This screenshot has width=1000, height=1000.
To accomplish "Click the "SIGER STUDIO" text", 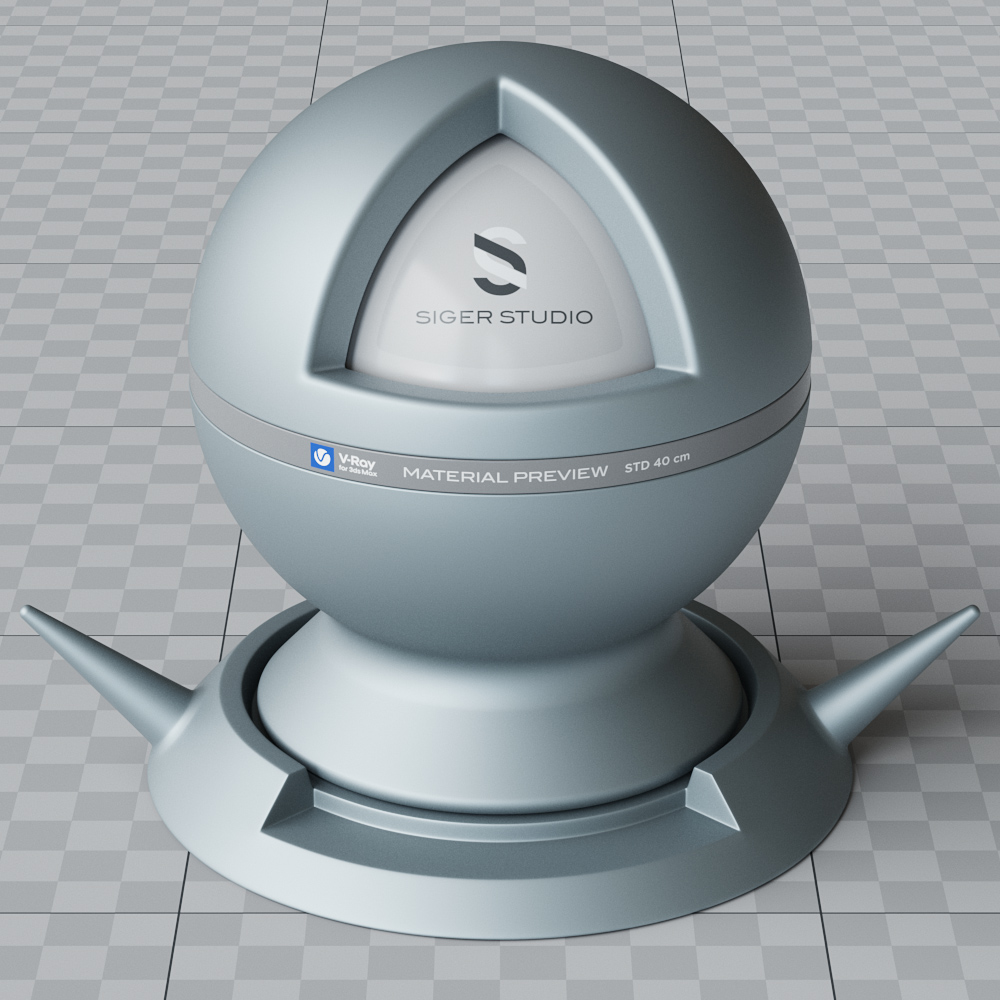I will 504,317.
